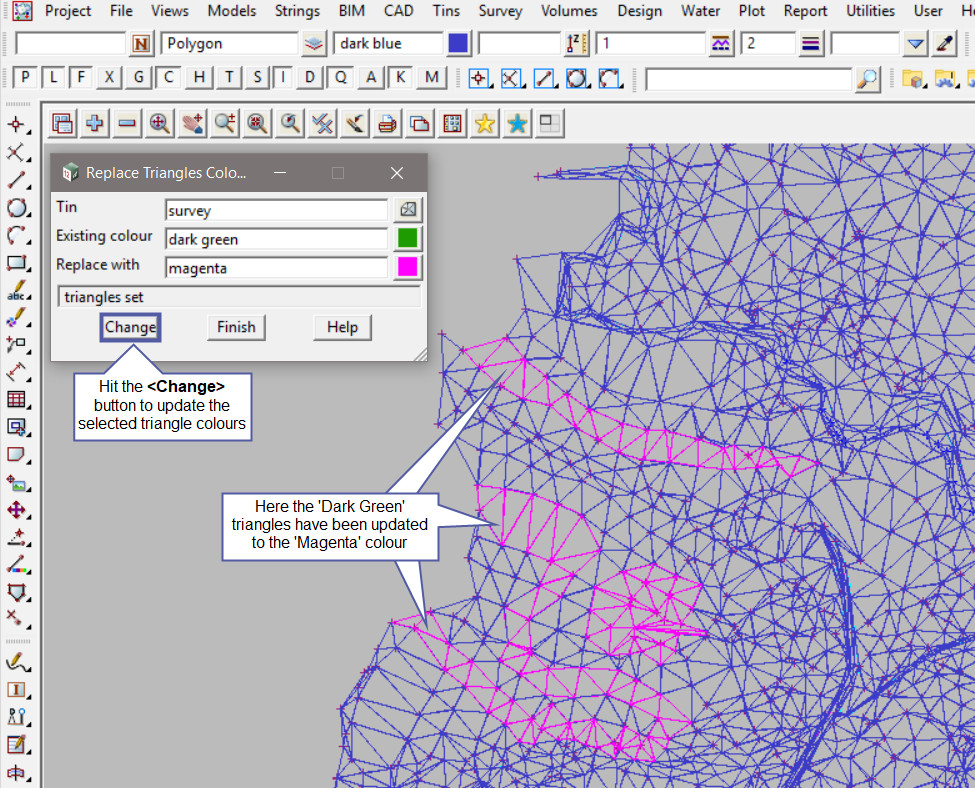975x788 pixels.
Task: Expand the blue down-arrow dropdown in top toolbar
Action: [x=915, y=44]
